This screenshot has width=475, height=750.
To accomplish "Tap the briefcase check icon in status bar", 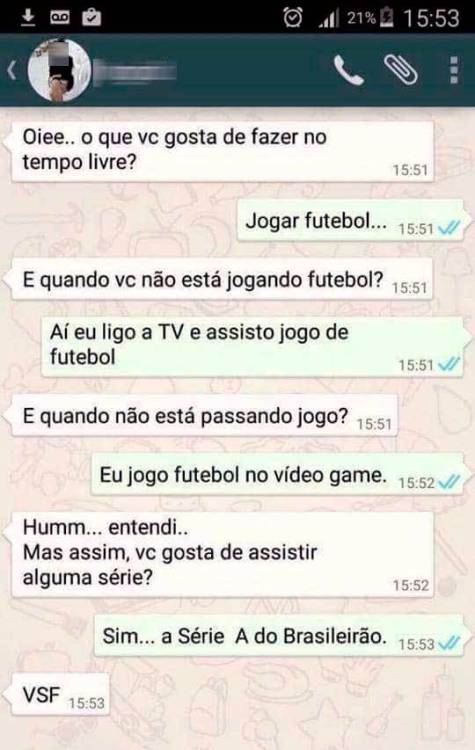I will [x=91, y=18].
